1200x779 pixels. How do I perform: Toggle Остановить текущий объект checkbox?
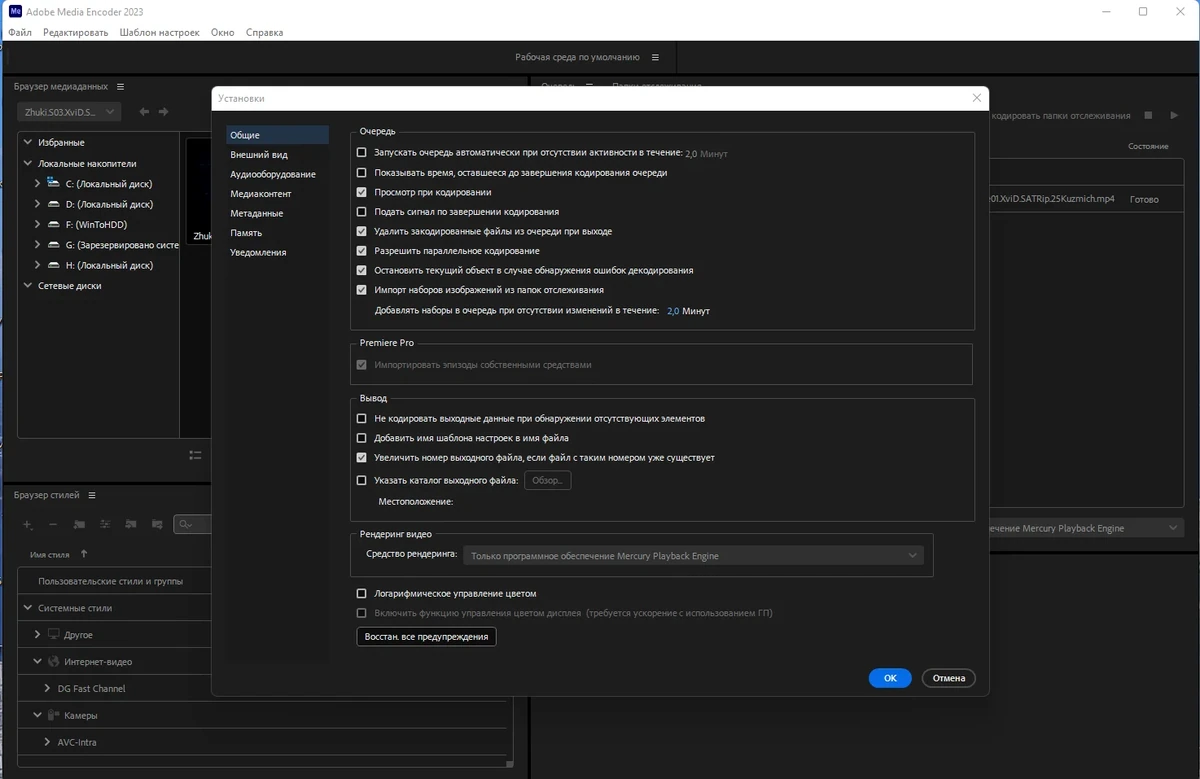(x=362, y=270)
